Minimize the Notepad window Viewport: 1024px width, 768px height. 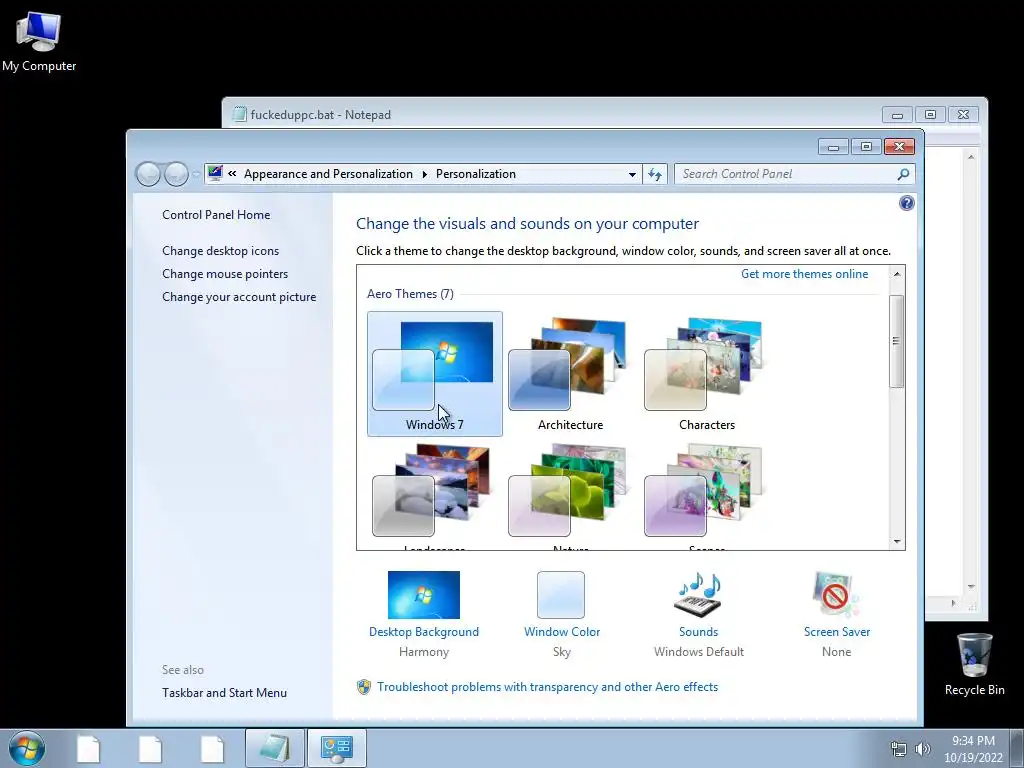point(897,115)
